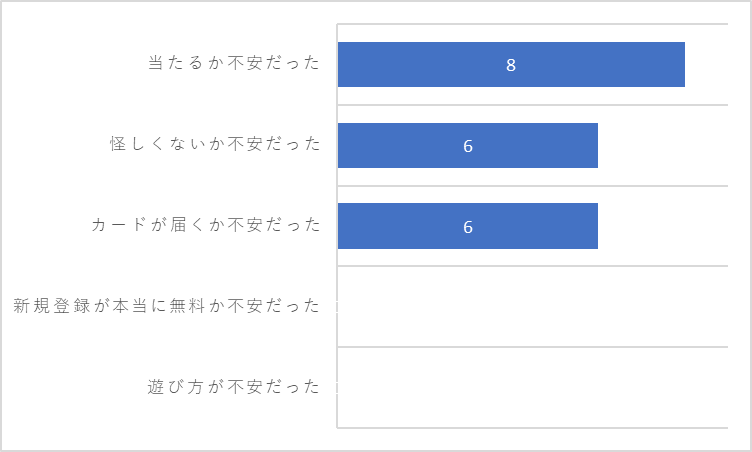The width and height of the screenshot is (752, 452).
Task: Click the empty row next to 新規登録が本当に無料か
Action: click(533, 306)
